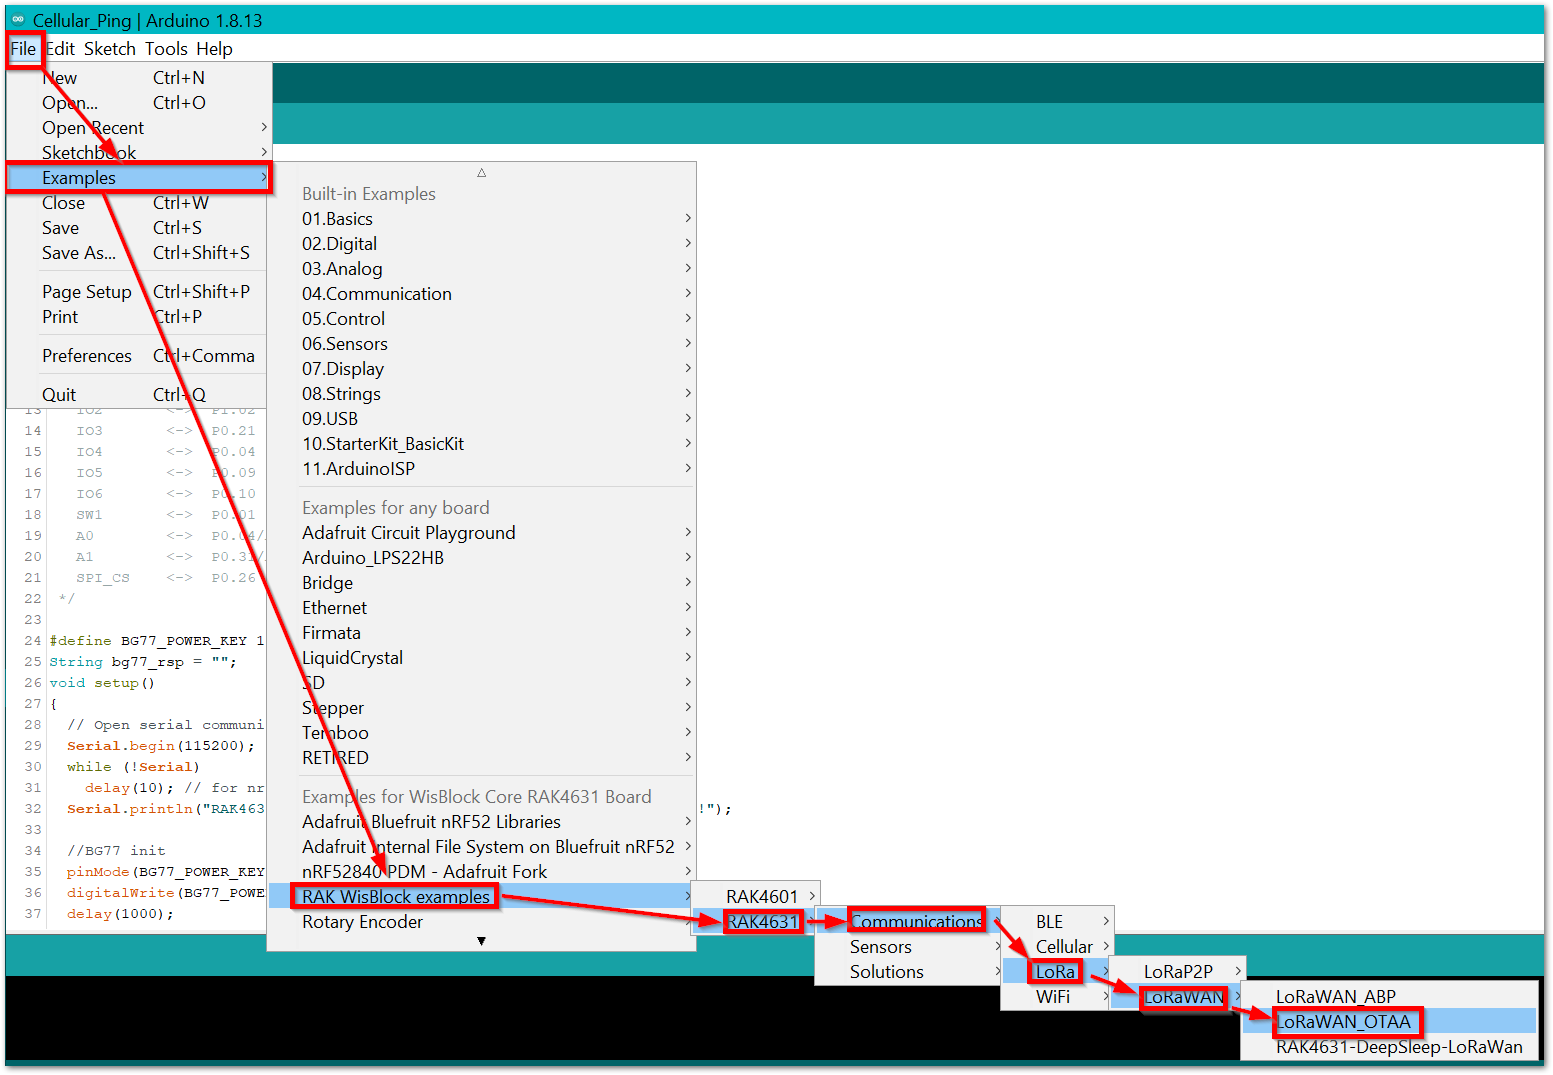Click line number 24 in editor
This screenshot has height=1075, width=1553.
point(33,641)
